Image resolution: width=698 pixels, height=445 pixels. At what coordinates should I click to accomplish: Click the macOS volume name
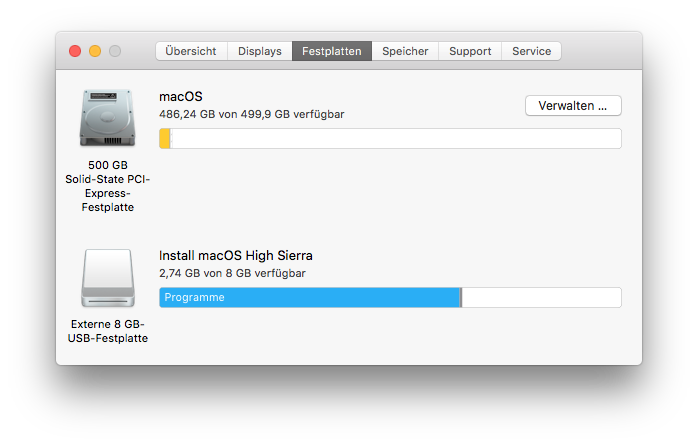coord(181,97)
